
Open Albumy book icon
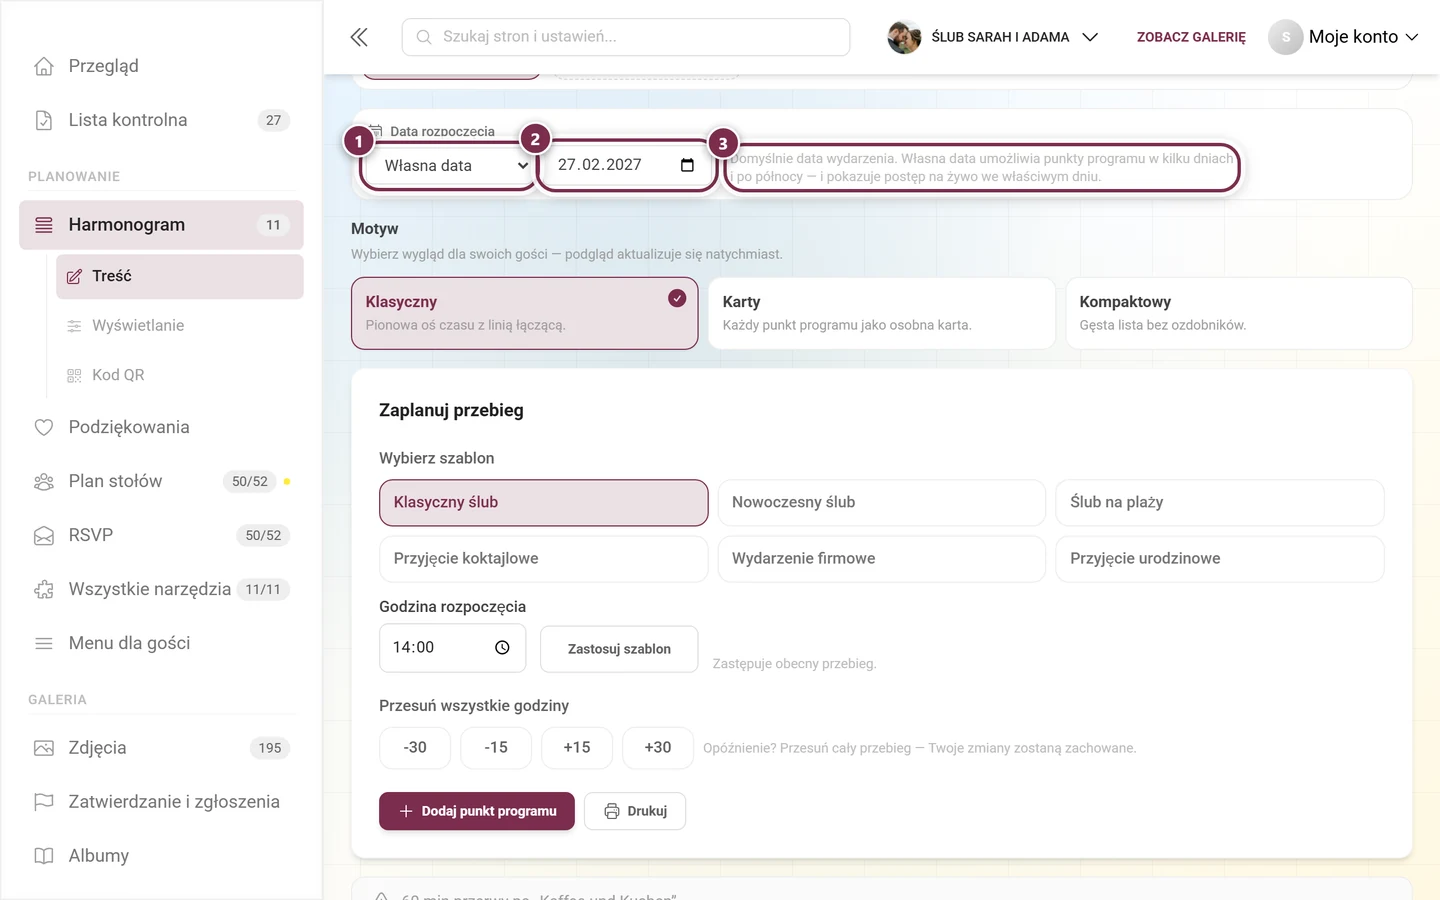coord(44,856)
